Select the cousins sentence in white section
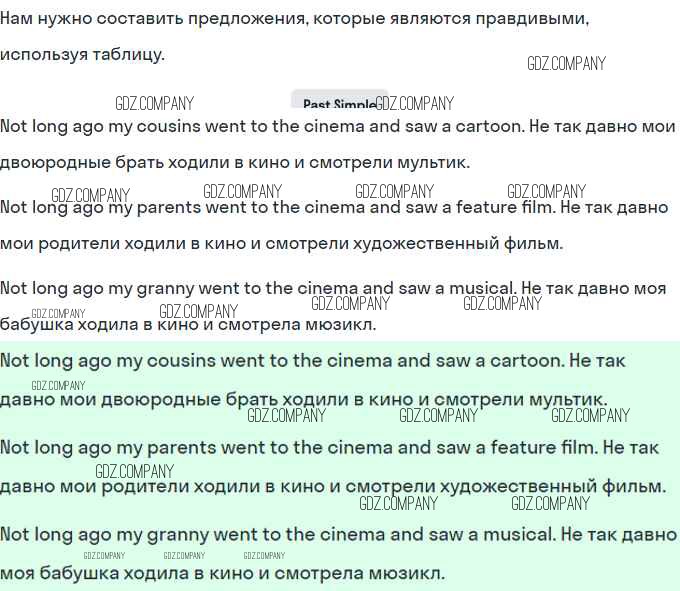The width and height of the screenshot is (680, 591). click(x=338, y=127)
